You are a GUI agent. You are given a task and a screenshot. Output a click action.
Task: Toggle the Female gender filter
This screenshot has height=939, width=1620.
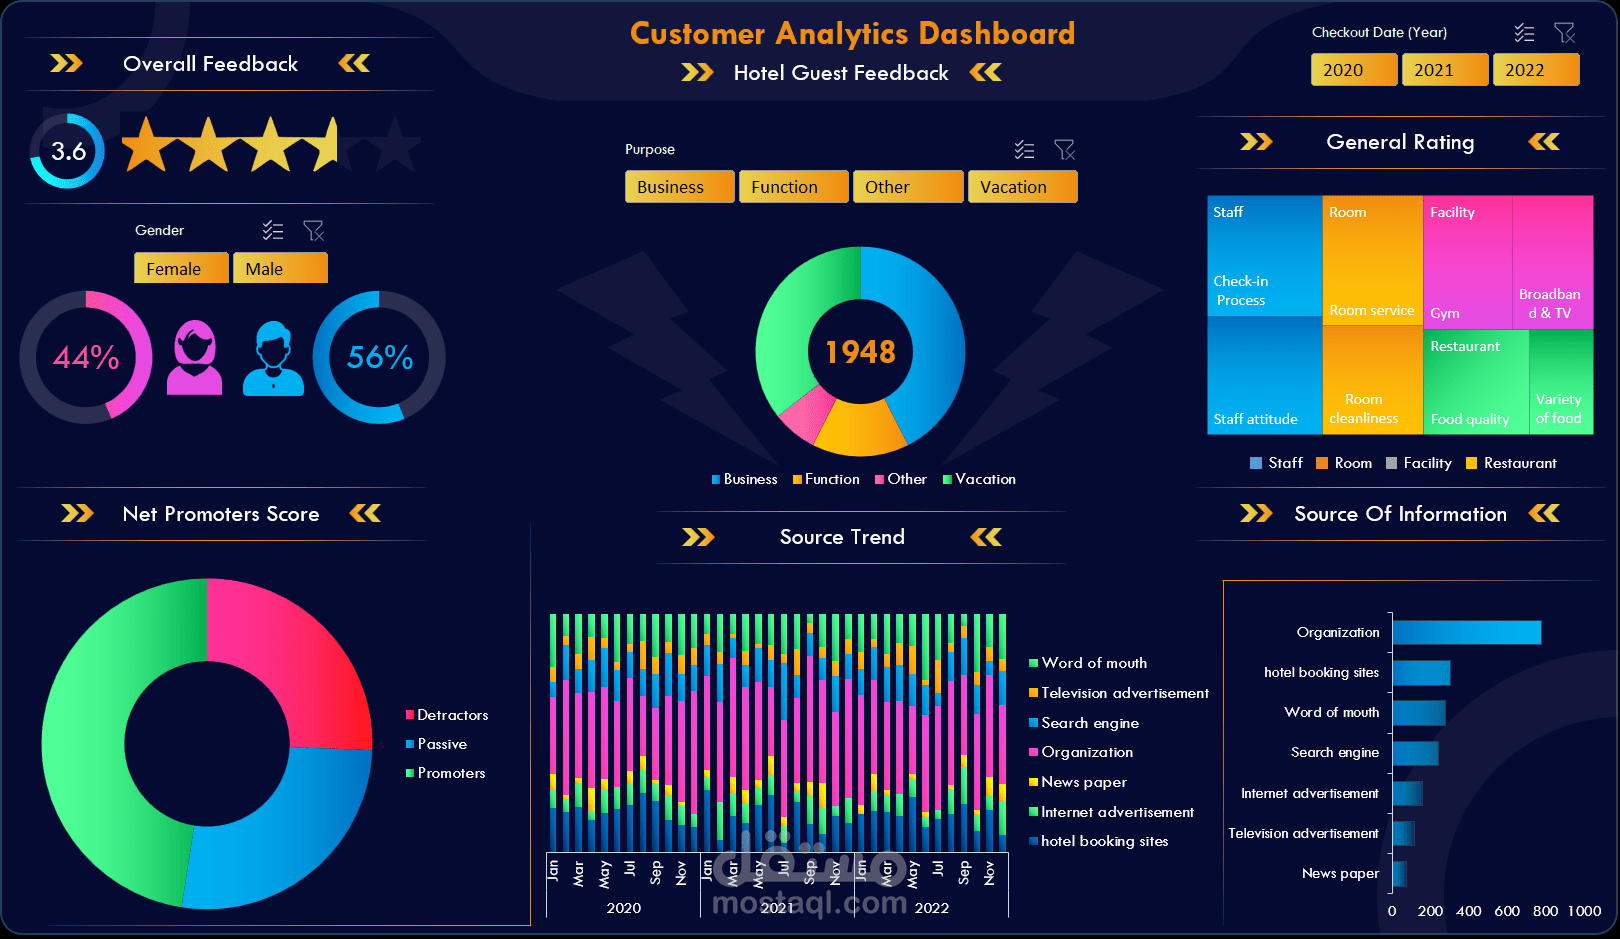(x=181, y=268)
